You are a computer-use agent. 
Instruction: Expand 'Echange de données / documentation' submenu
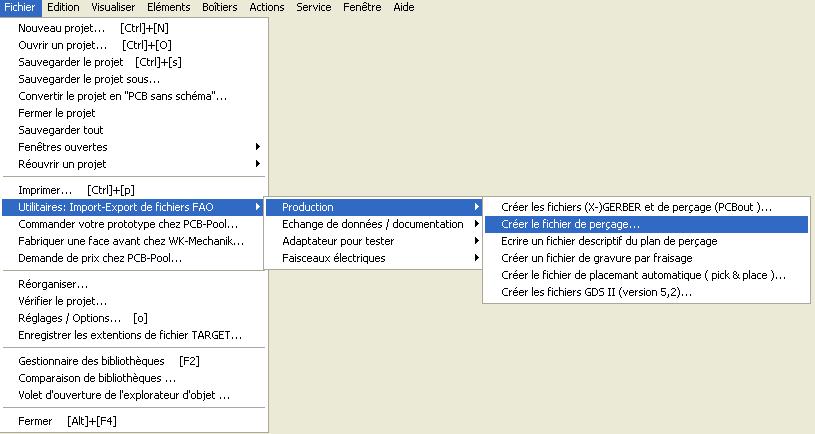click(x=373, y=224)
